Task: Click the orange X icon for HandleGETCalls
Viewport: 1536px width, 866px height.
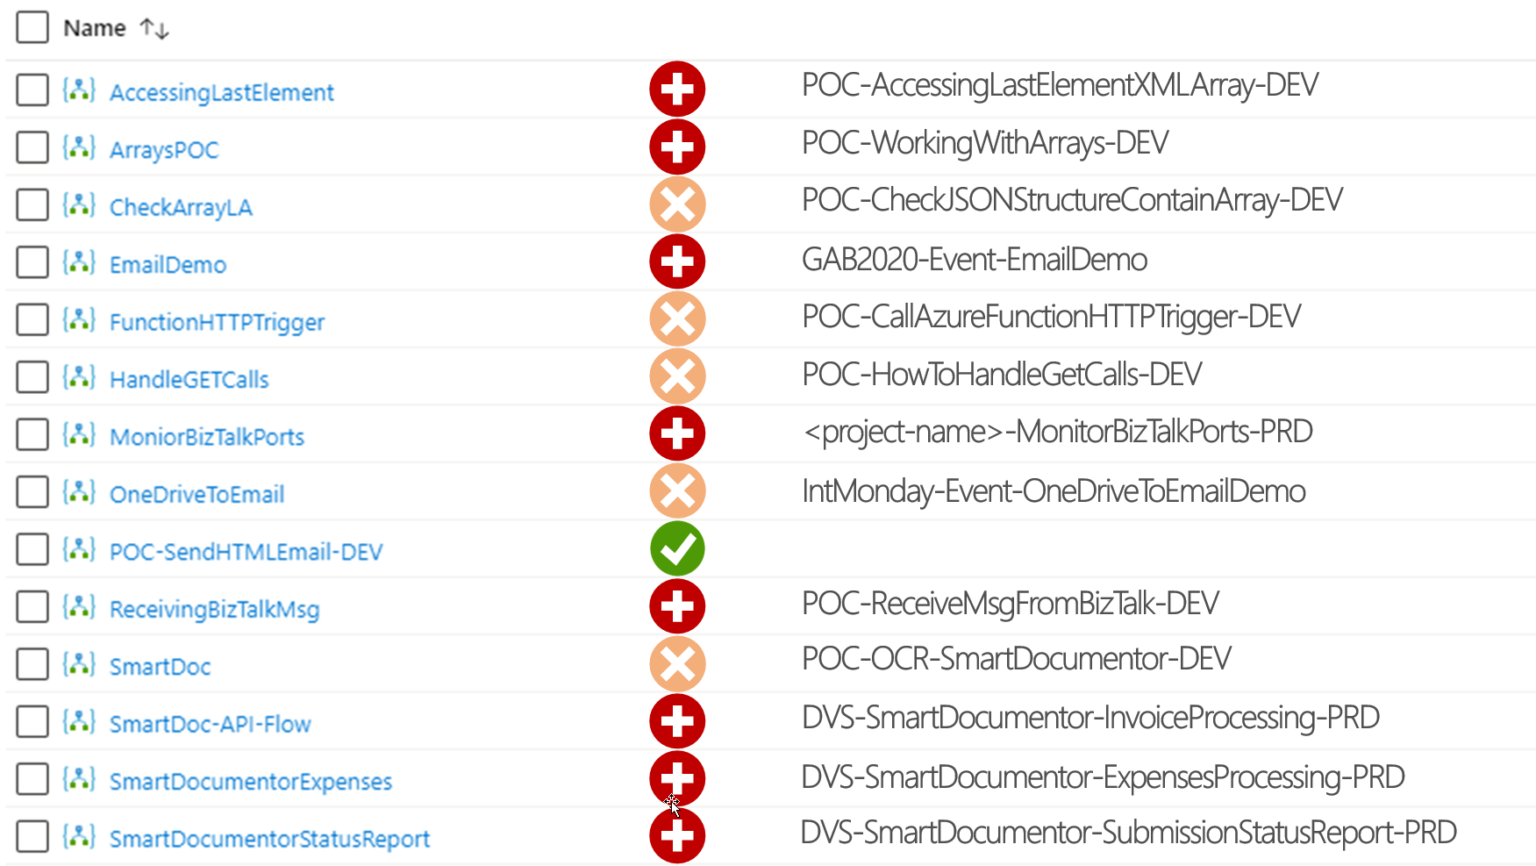Action: click(x=677, y=377)
